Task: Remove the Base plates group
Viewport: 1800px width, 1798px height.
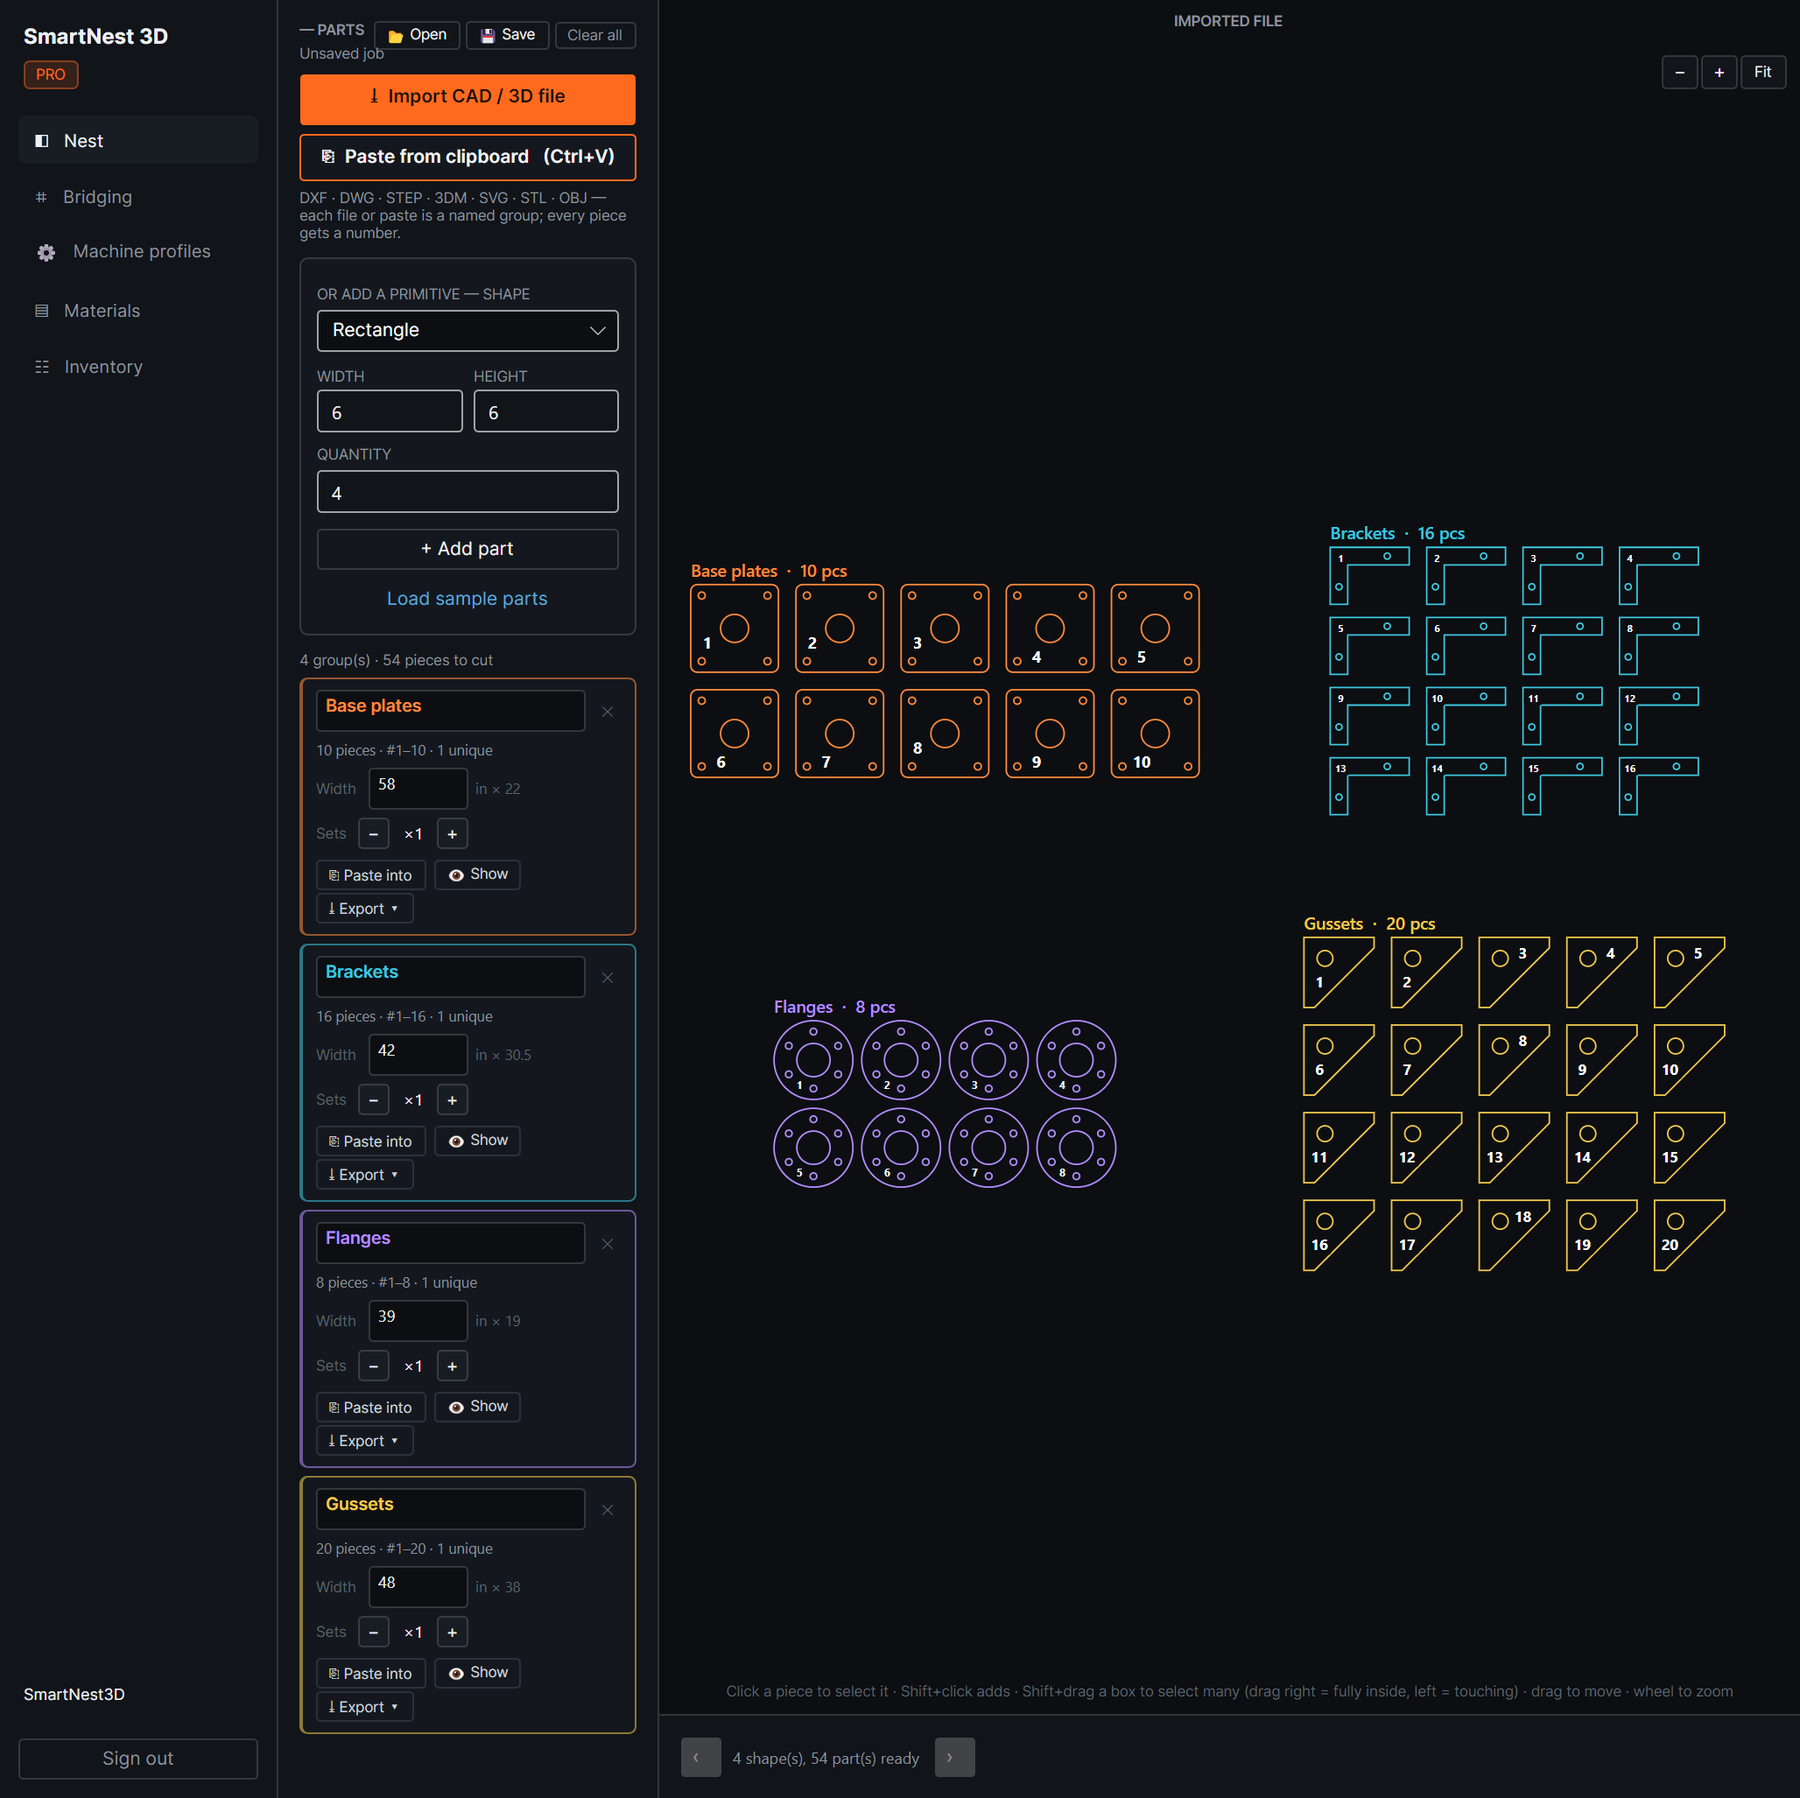Action: (x=608, y=712)
